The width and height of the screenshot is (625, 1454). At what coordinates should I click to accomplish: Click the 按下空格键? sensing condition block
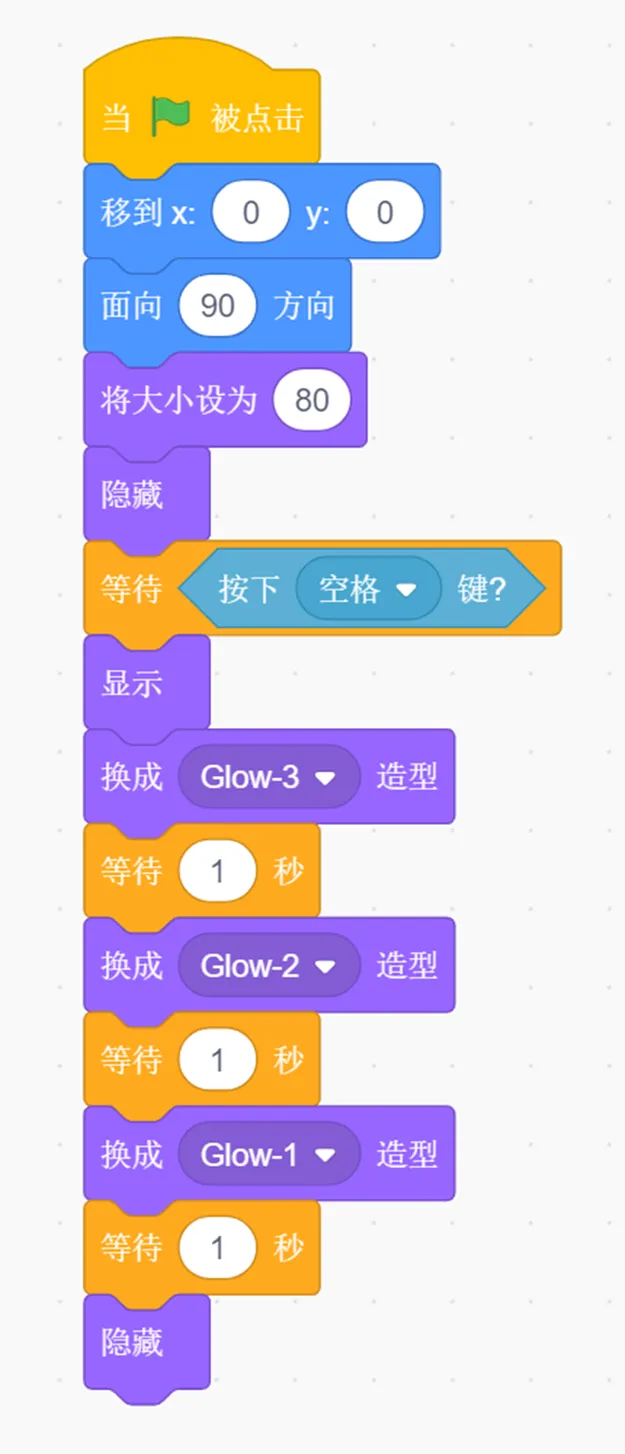pos(362,589)
